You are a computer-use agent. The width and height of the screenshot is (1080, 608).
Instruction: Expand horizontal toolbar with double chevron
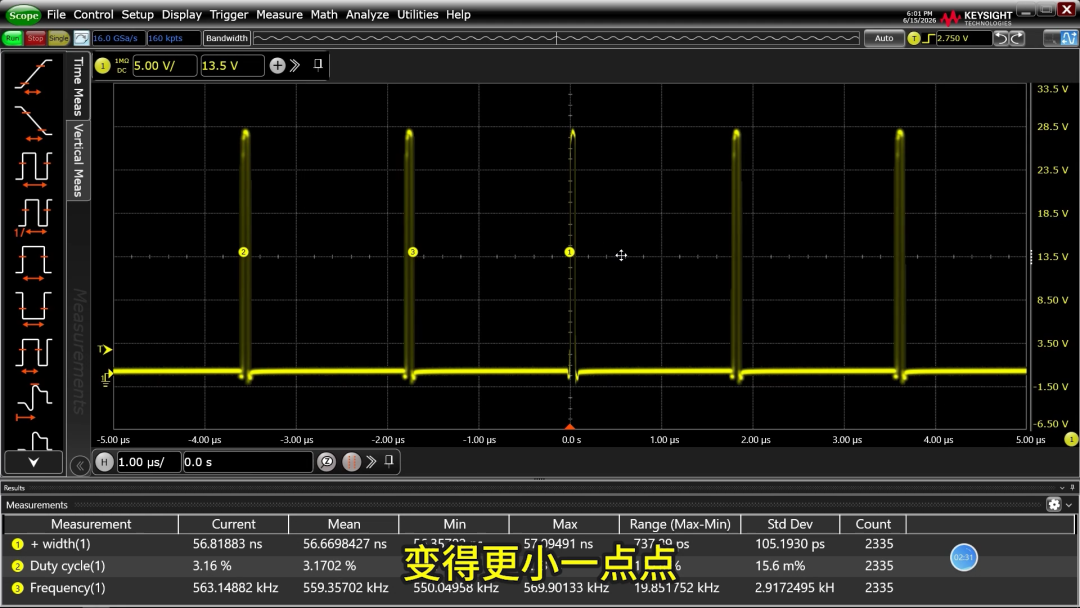pos(371,461)
